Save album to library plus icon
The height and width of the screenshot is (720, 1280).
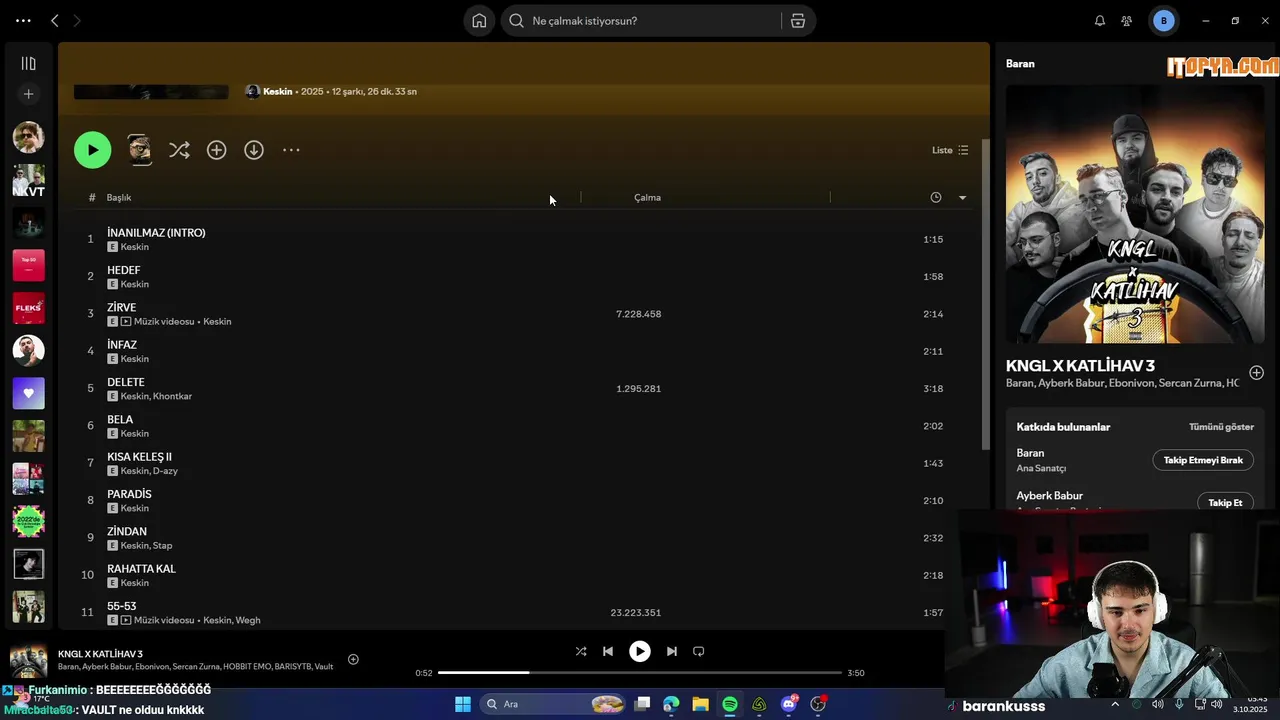click(216, 150)
